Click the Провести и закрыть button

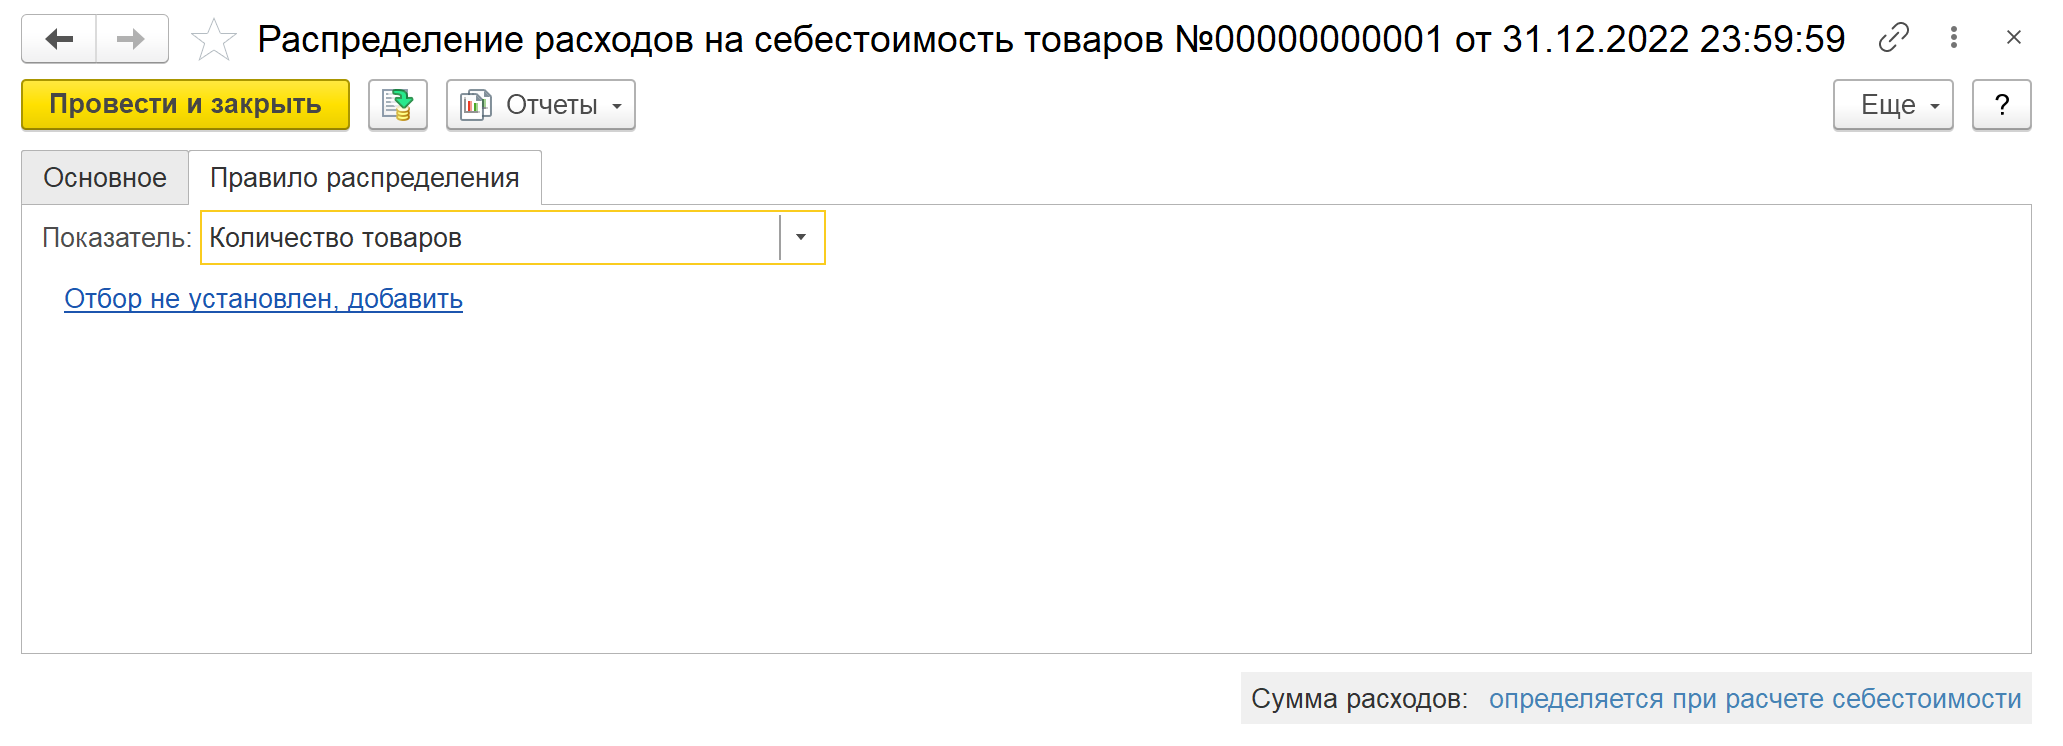tap(185, 105)
